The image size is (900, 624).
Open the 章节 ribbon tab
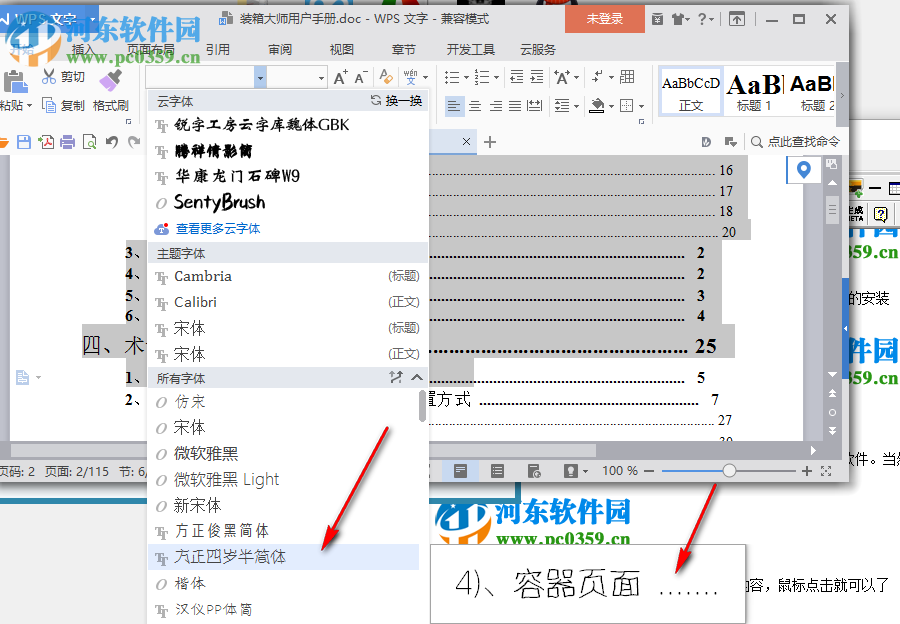coord(404,50)
